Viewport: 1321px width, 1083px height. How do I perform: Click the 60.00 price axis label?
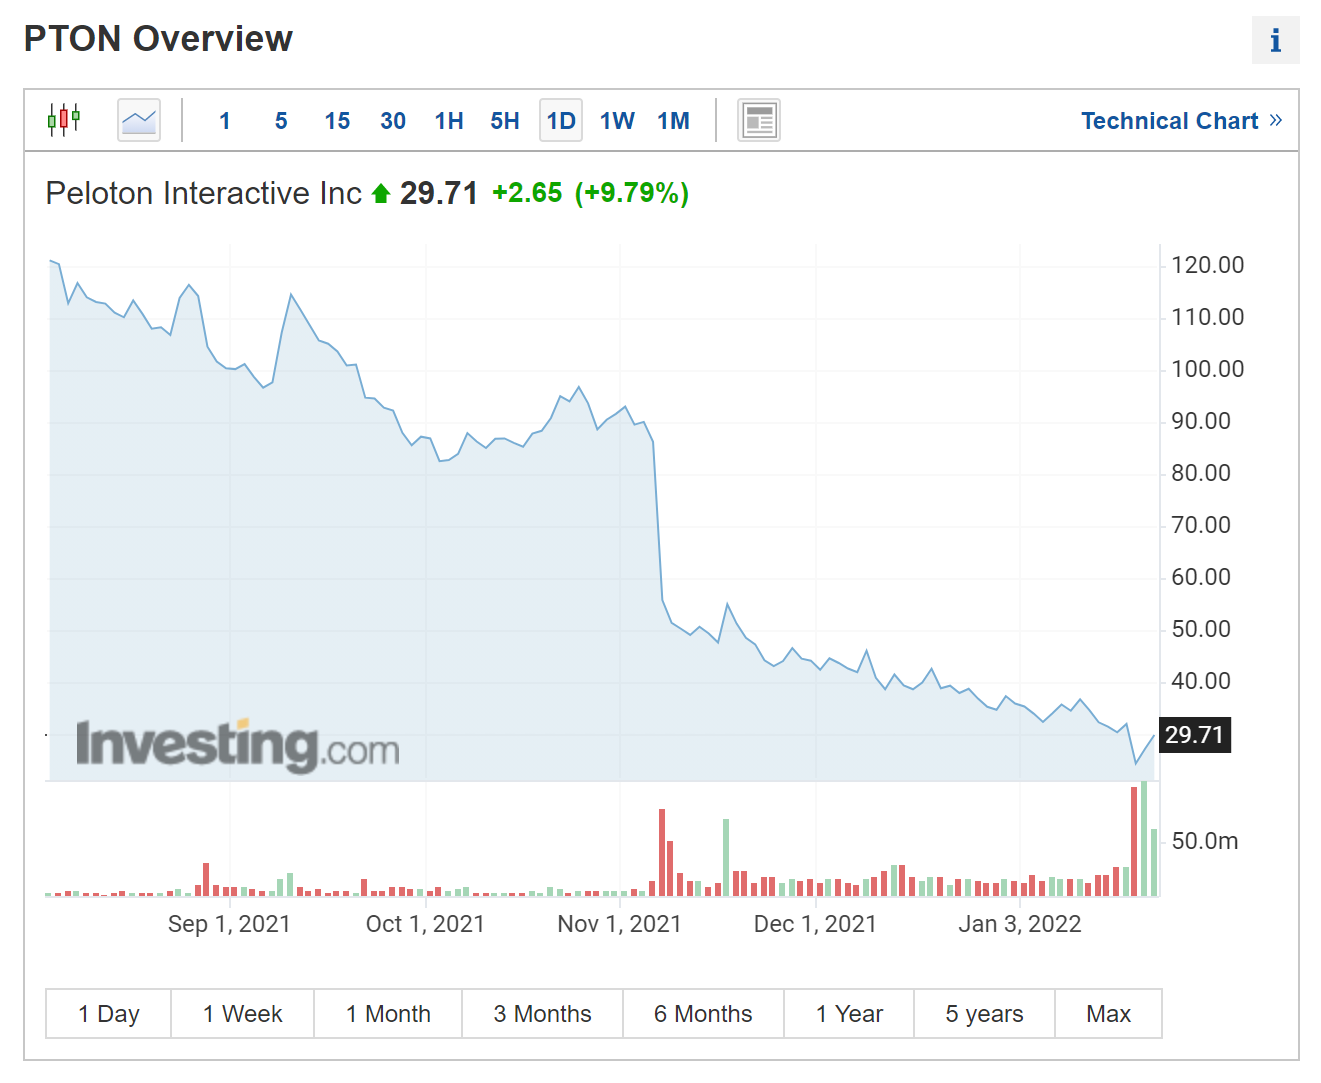click(1201, 577)
